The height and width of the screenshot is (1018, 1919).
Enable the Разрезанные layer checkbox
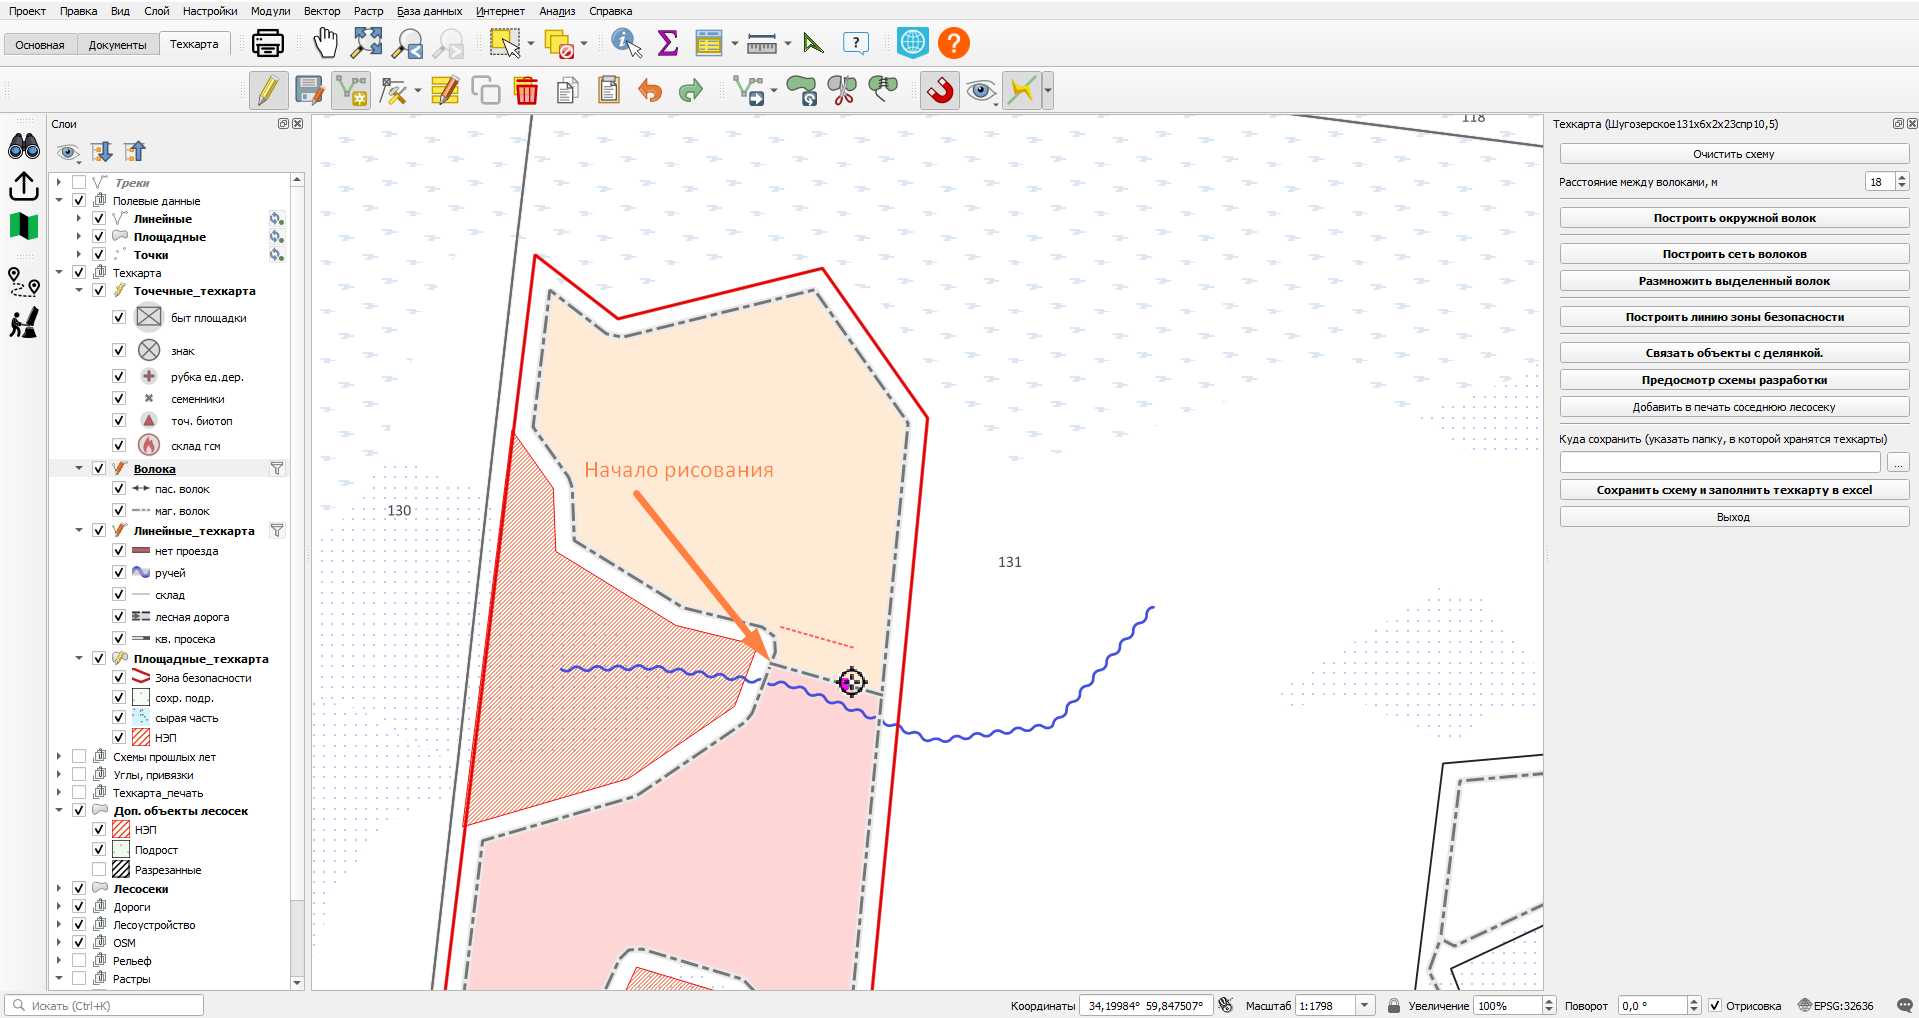(x=99, y=870)
